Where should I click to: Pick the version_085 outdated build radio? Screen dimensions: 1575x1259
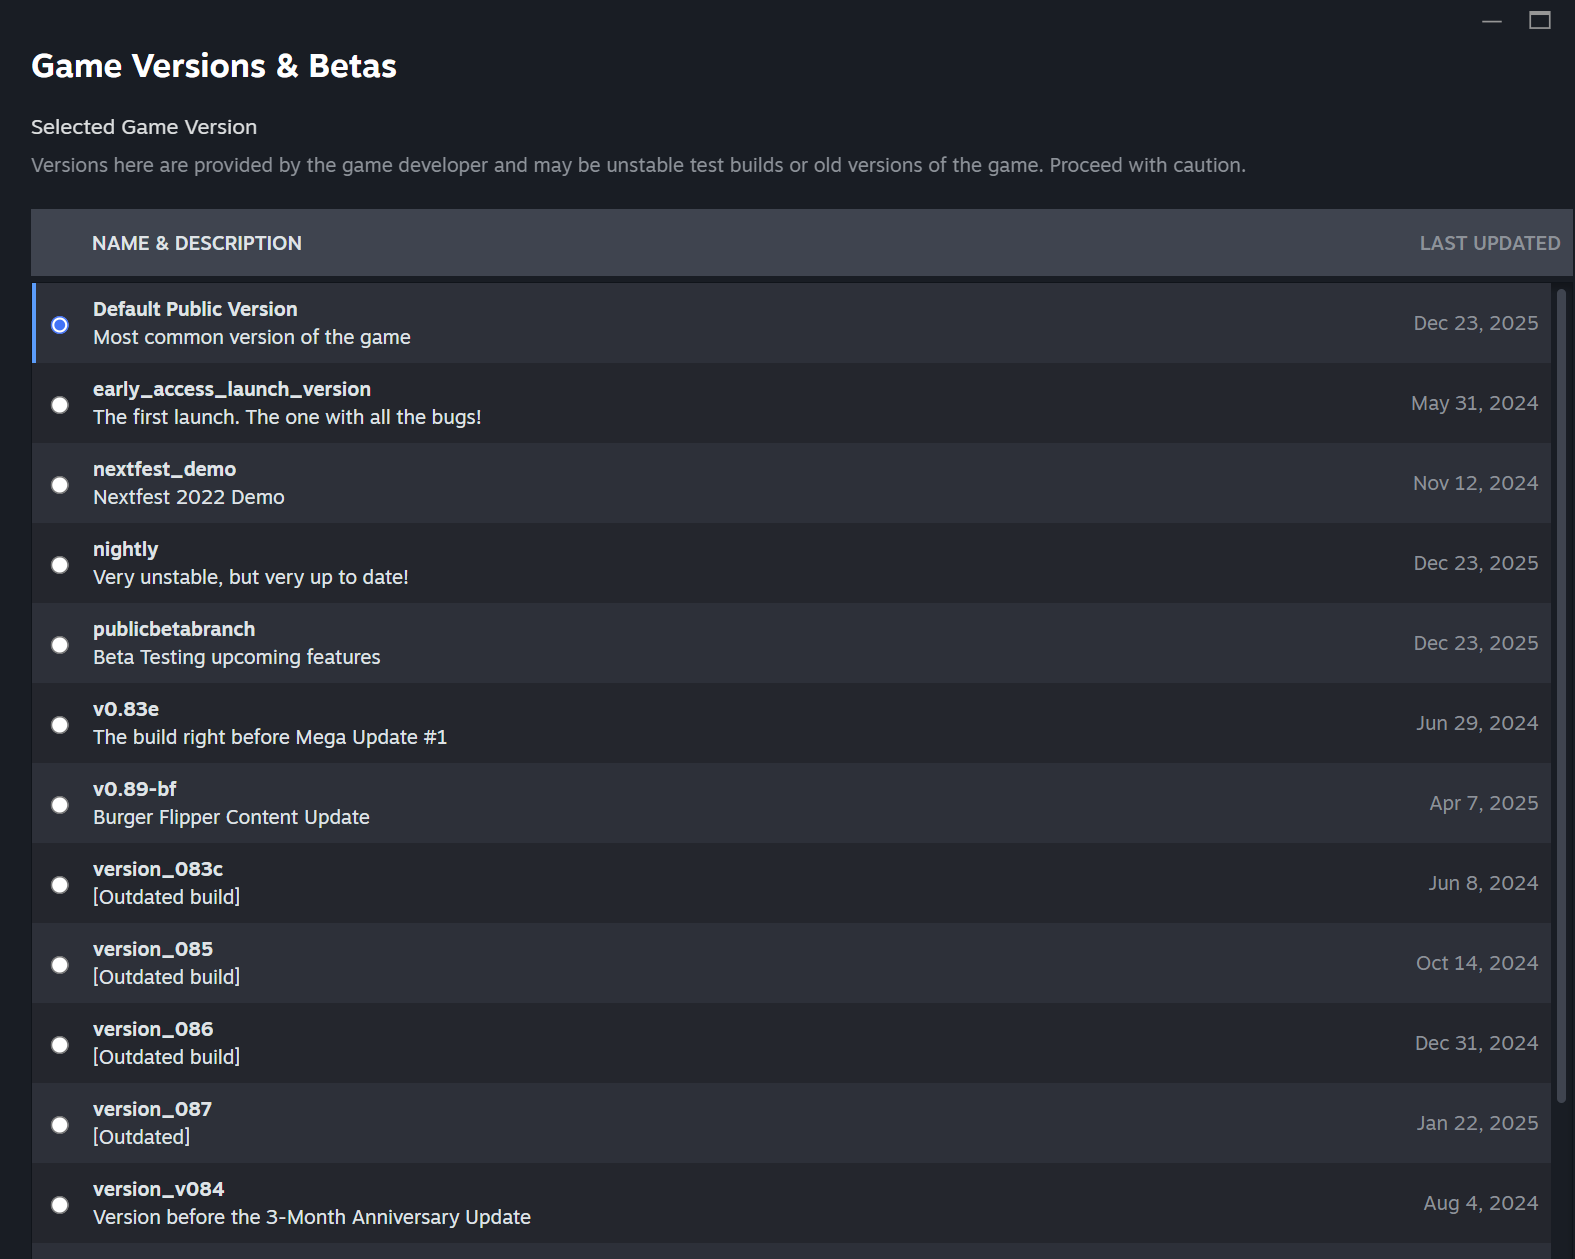60,965
